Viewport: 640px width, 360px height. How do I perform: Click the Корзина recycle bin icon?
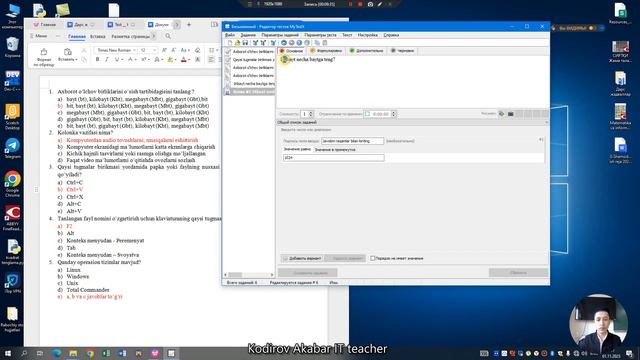pyautogui.click(x=12, y=47)
